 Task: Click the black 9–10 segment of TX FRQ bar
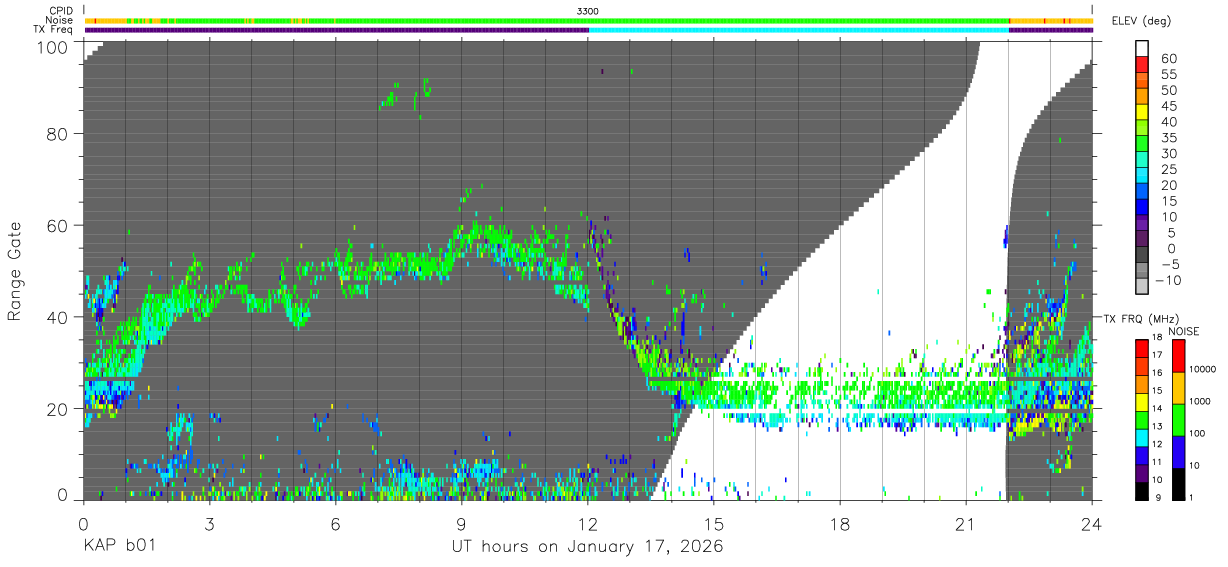(1142, 489)
